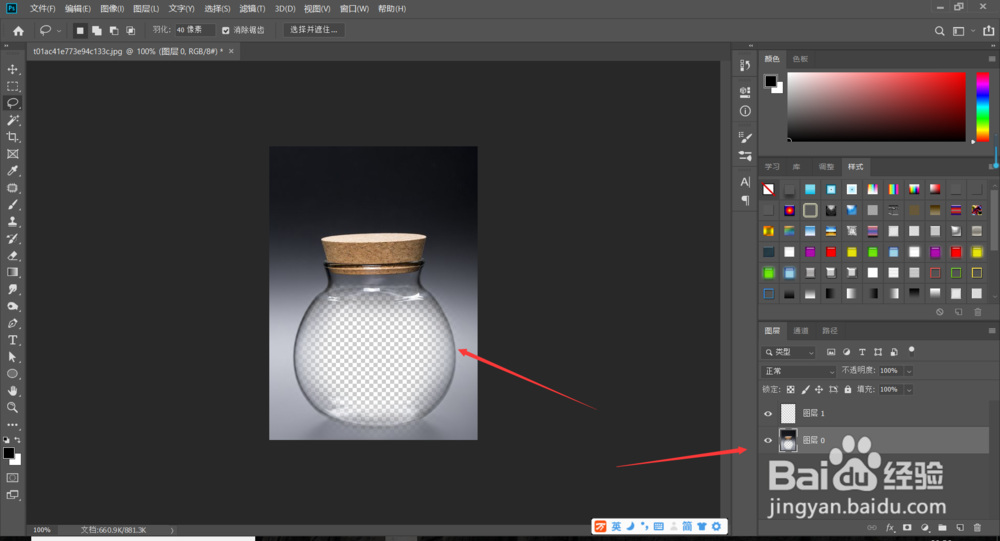
Task: Open the blend mode 正常 dropdown
Action: 799,371
